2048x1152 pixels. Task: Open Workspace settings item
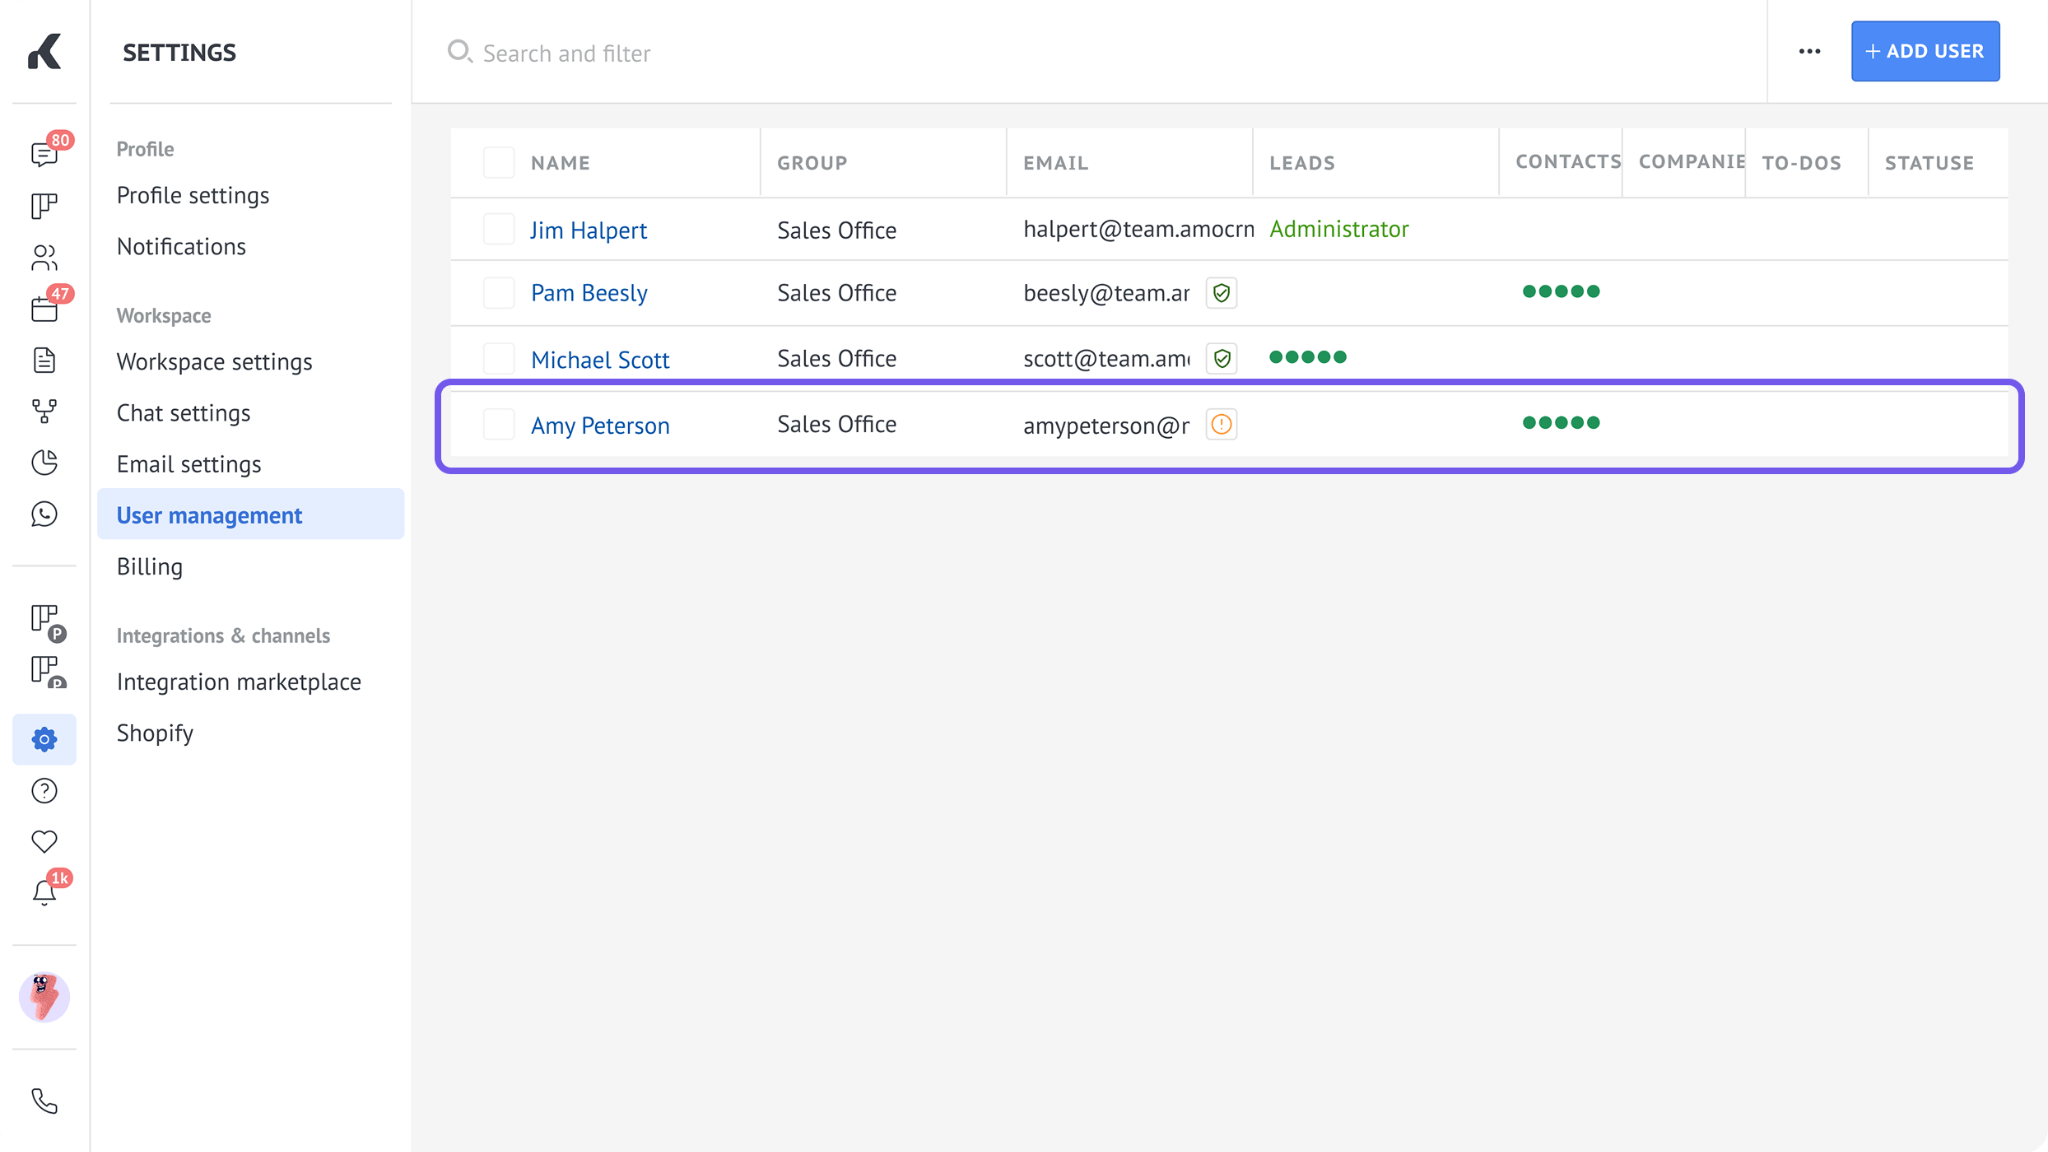coord(214,361)
